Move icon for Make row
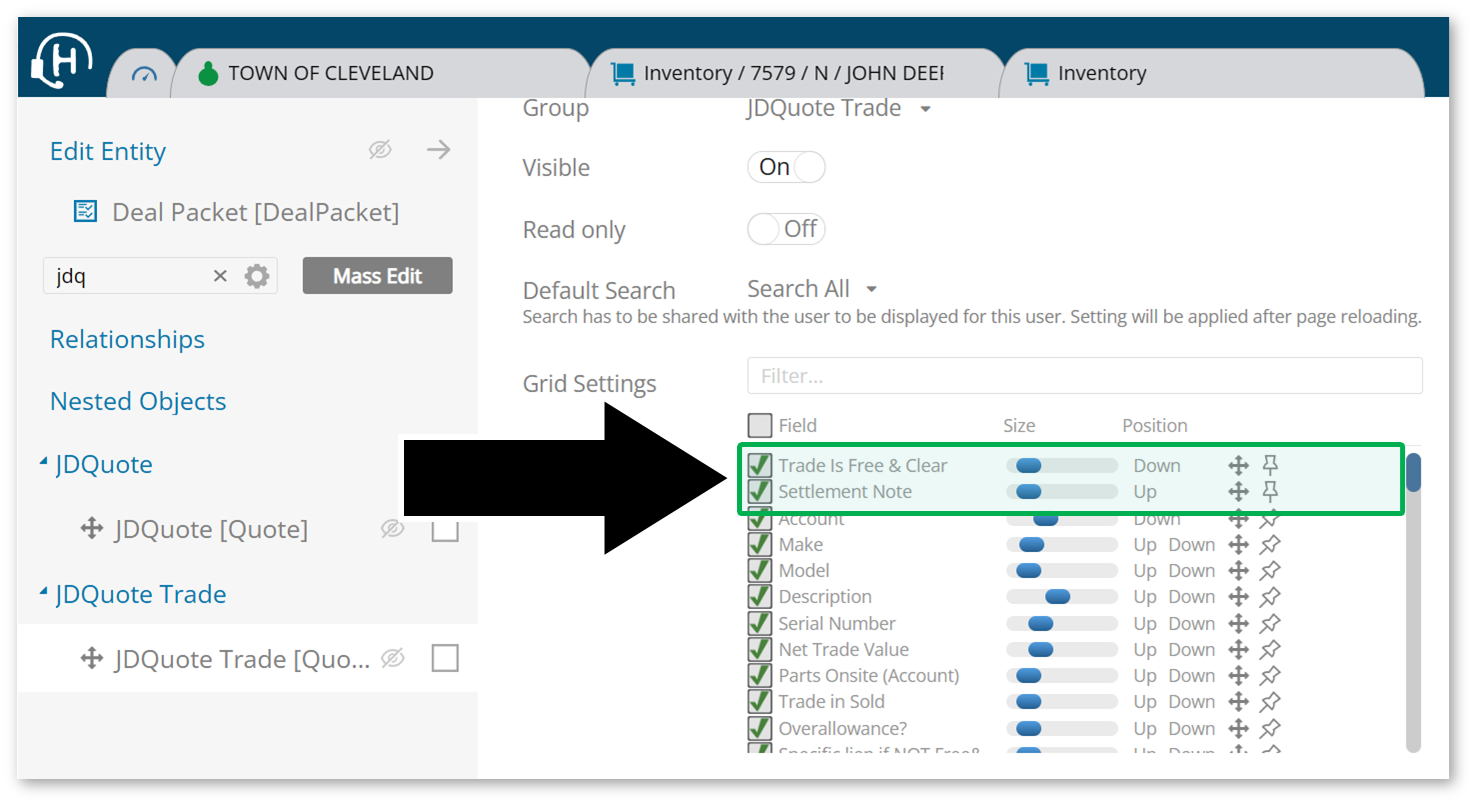The height and width of the screenshot is (805, 1475). (x=1238, y=544)
